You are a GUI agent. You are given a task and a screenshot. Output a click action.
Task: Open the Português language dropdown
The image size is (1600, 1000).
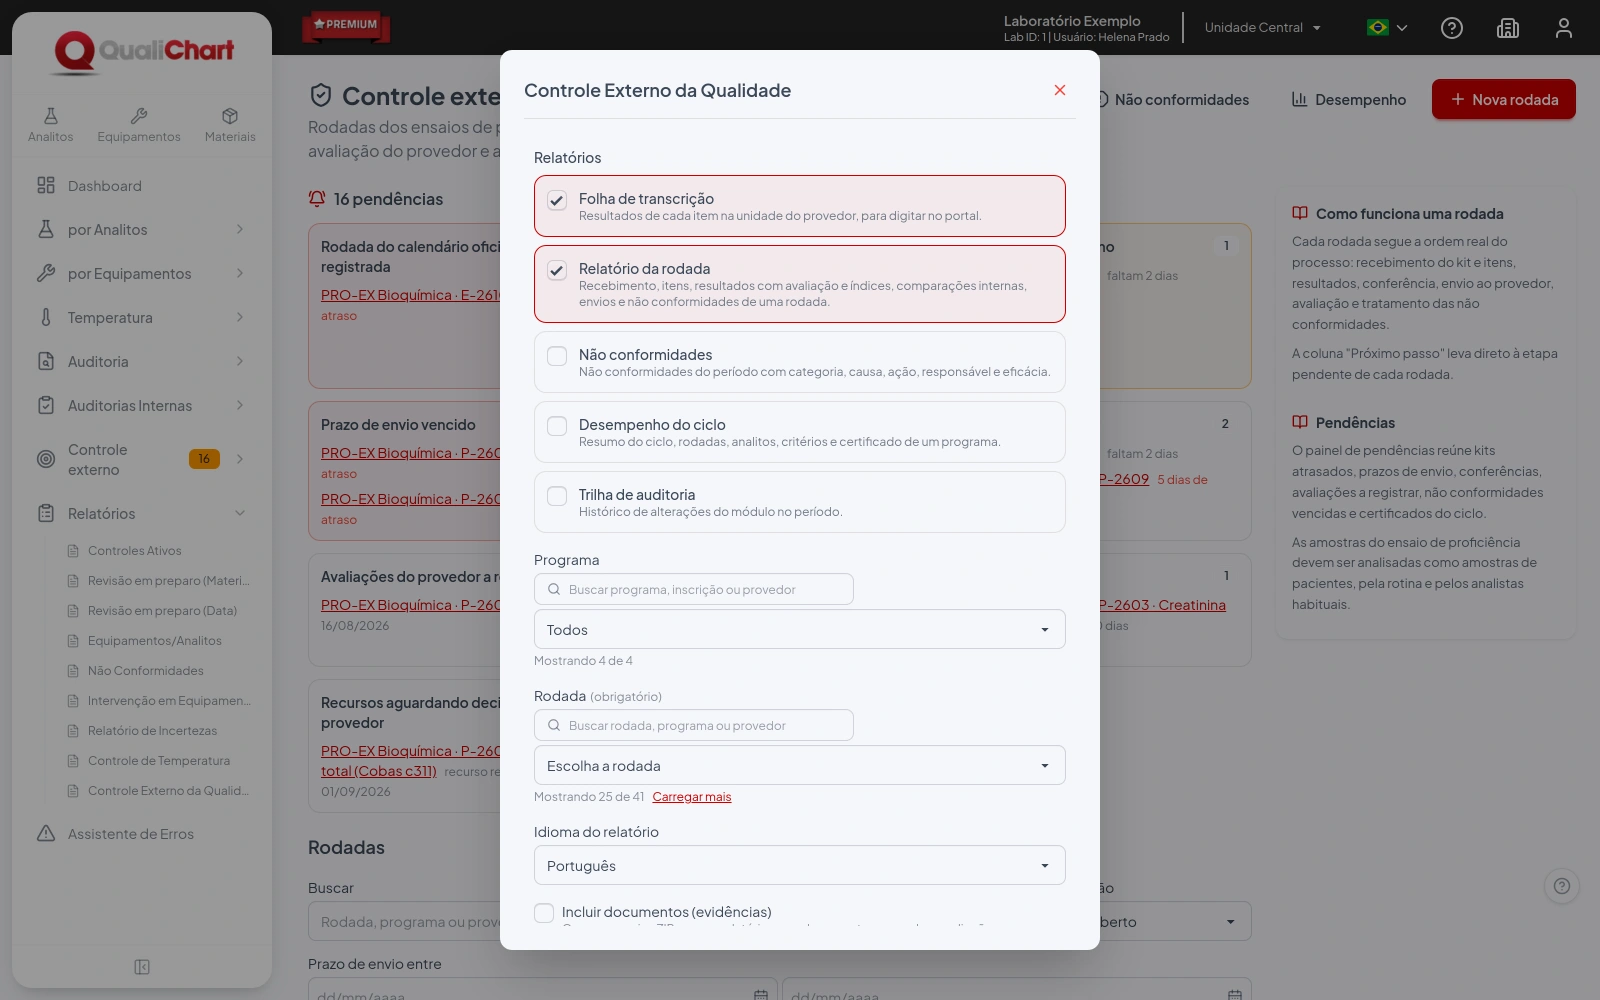[800, 865]
